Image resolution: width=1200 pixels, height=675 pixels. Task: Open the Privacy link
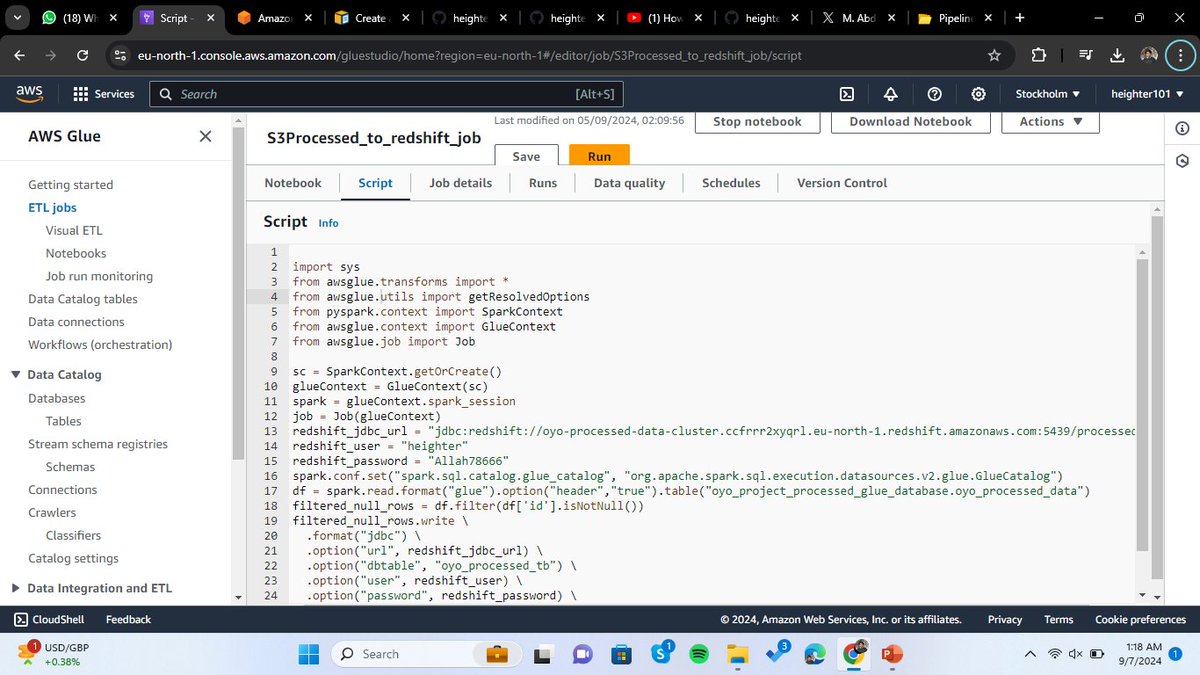(x=1005, y=620)
